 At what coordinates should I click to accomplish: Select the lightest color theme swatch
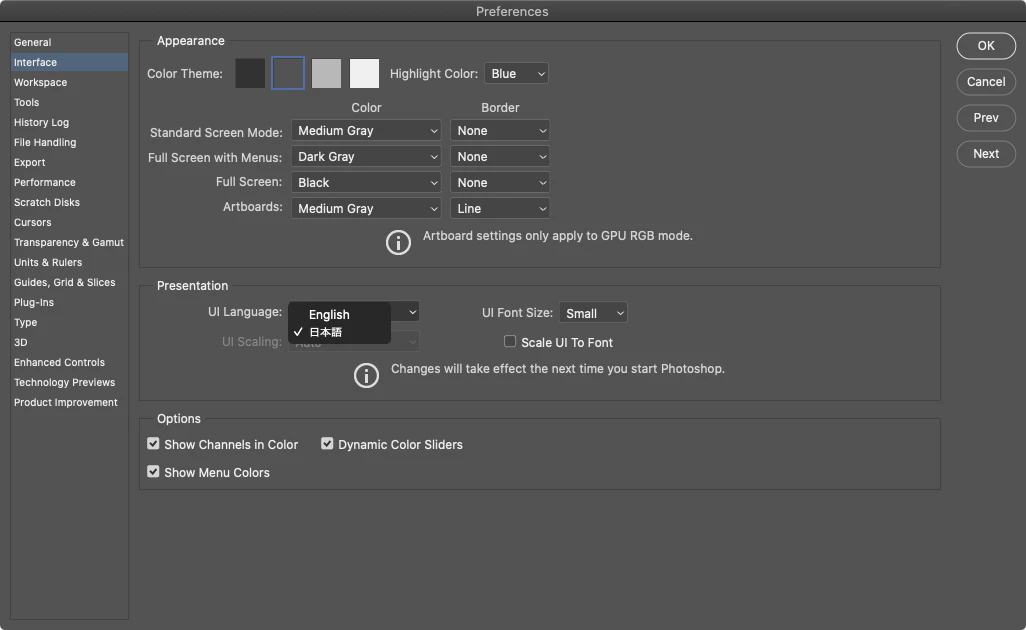[x=364, y=73]
